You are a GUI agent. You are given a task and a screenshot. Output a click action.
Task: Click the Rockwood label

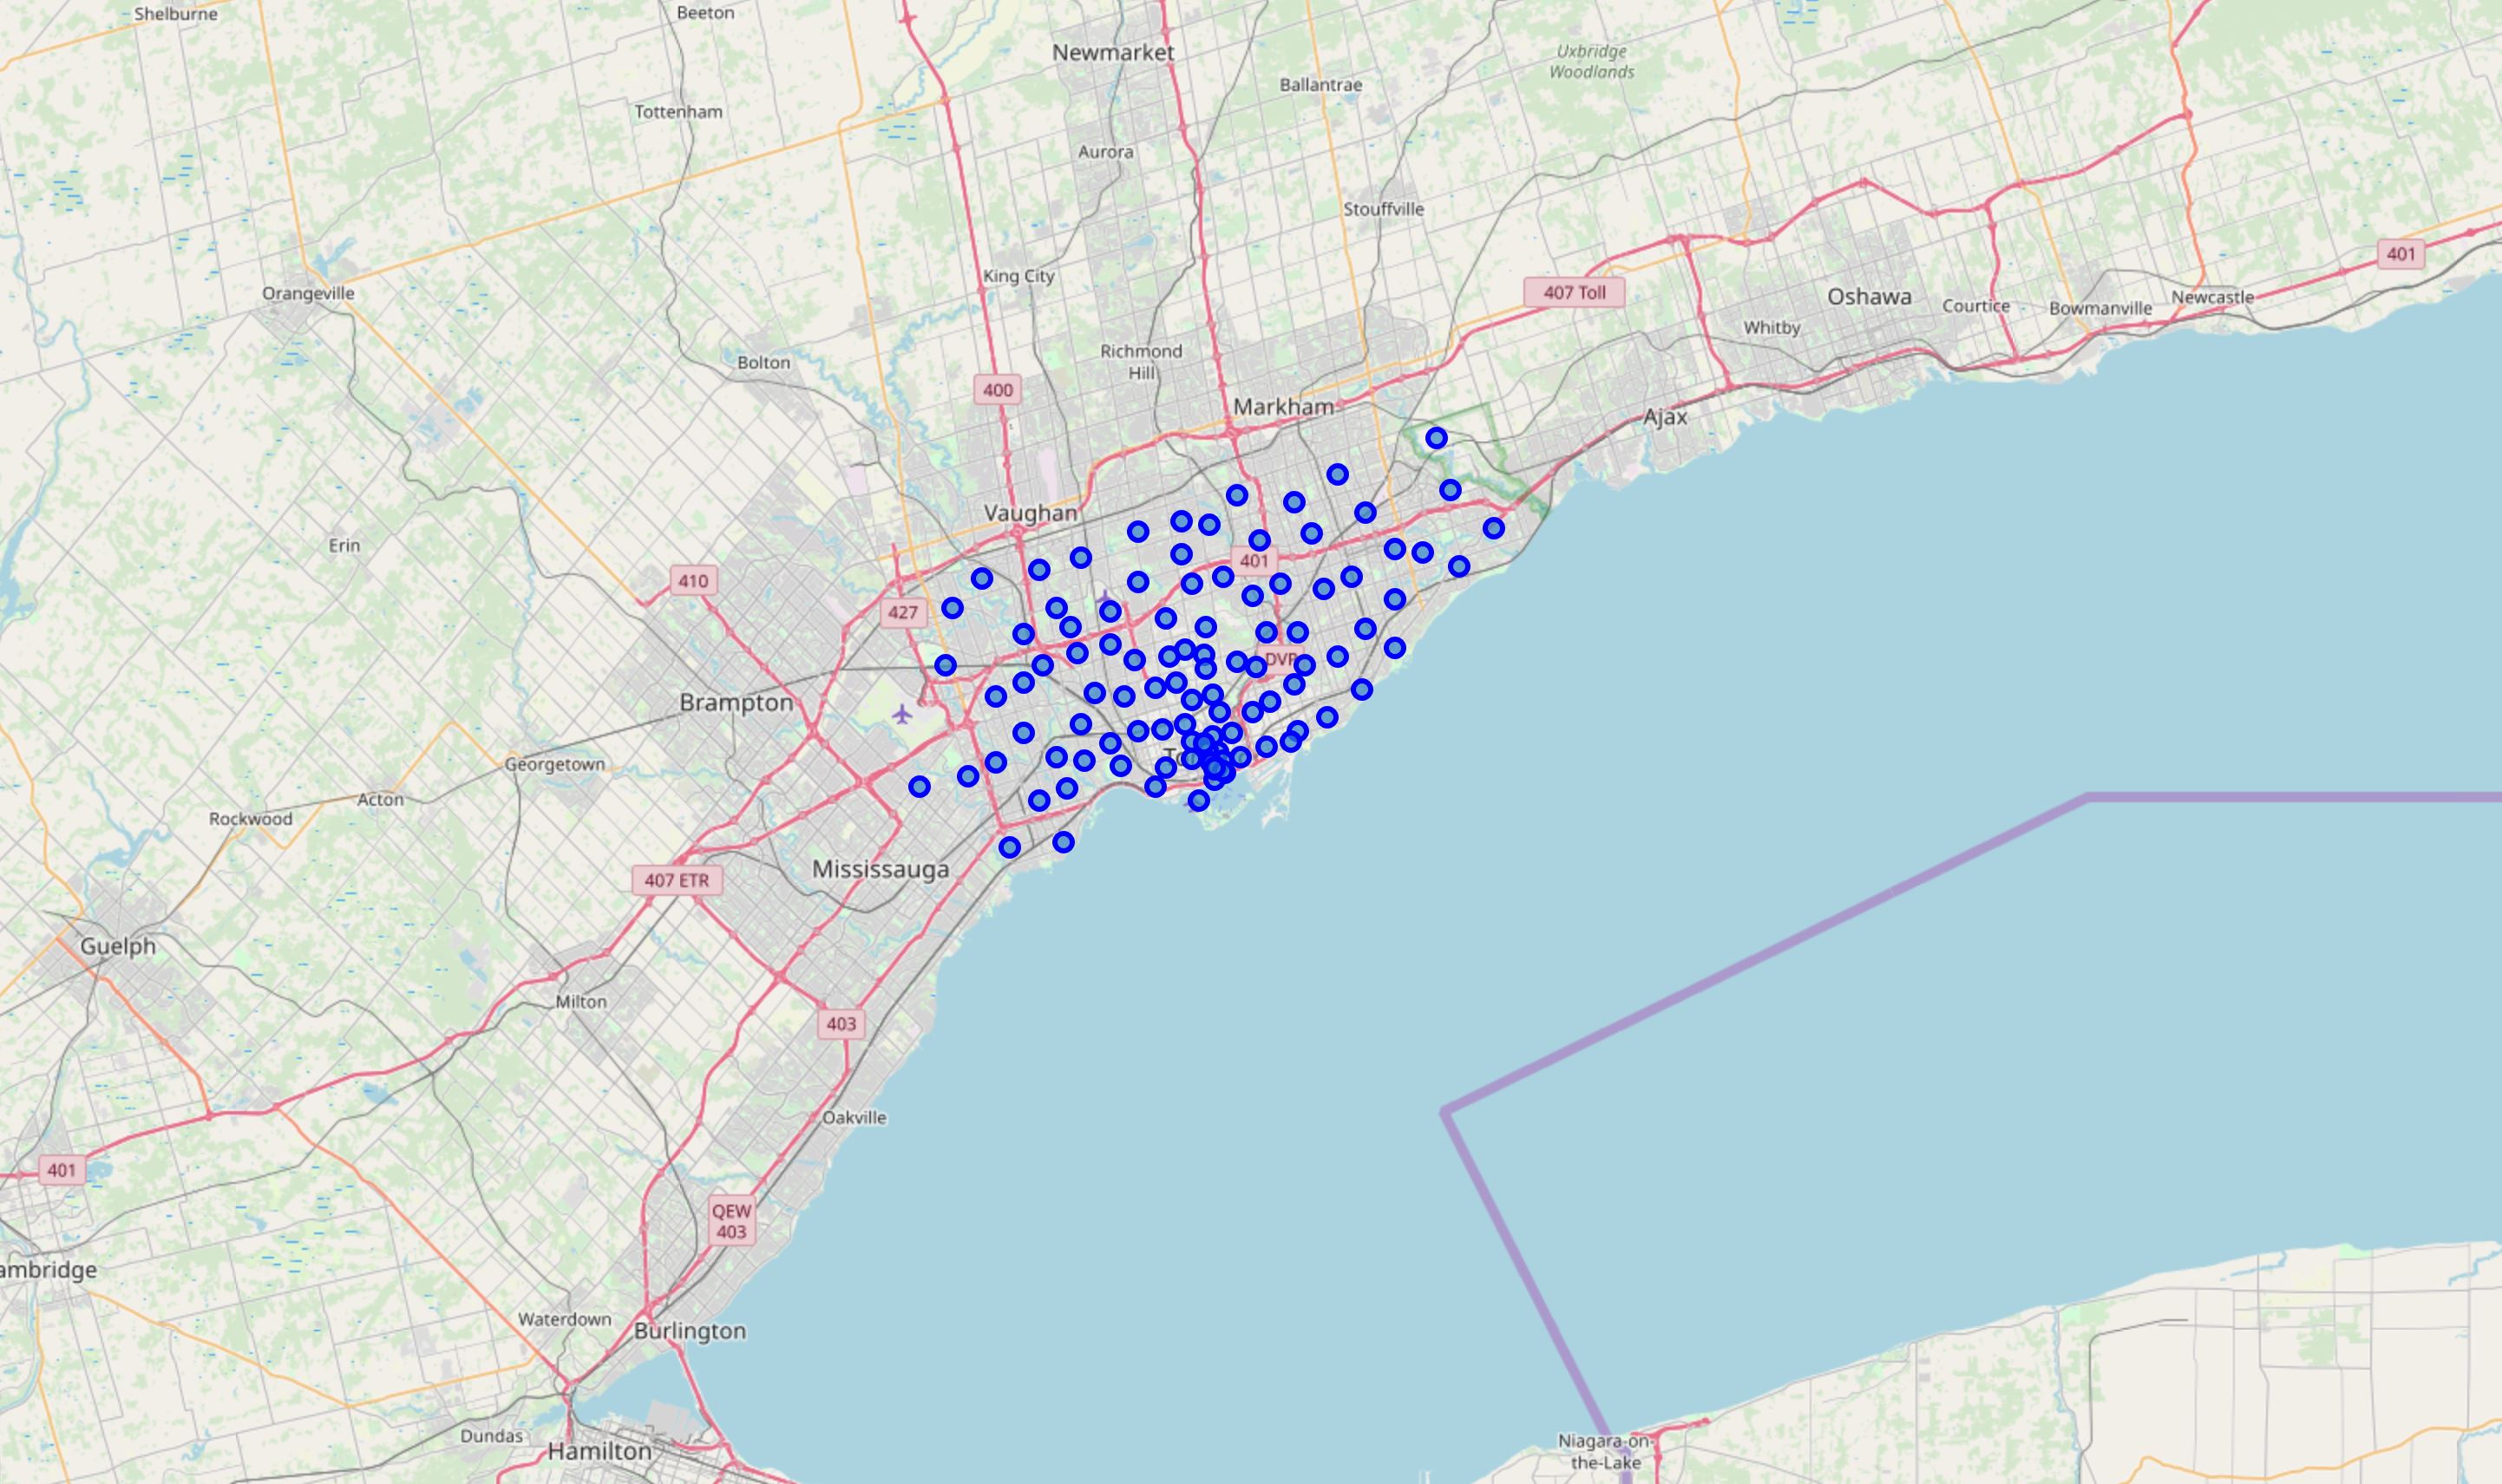tap(251, 819)
